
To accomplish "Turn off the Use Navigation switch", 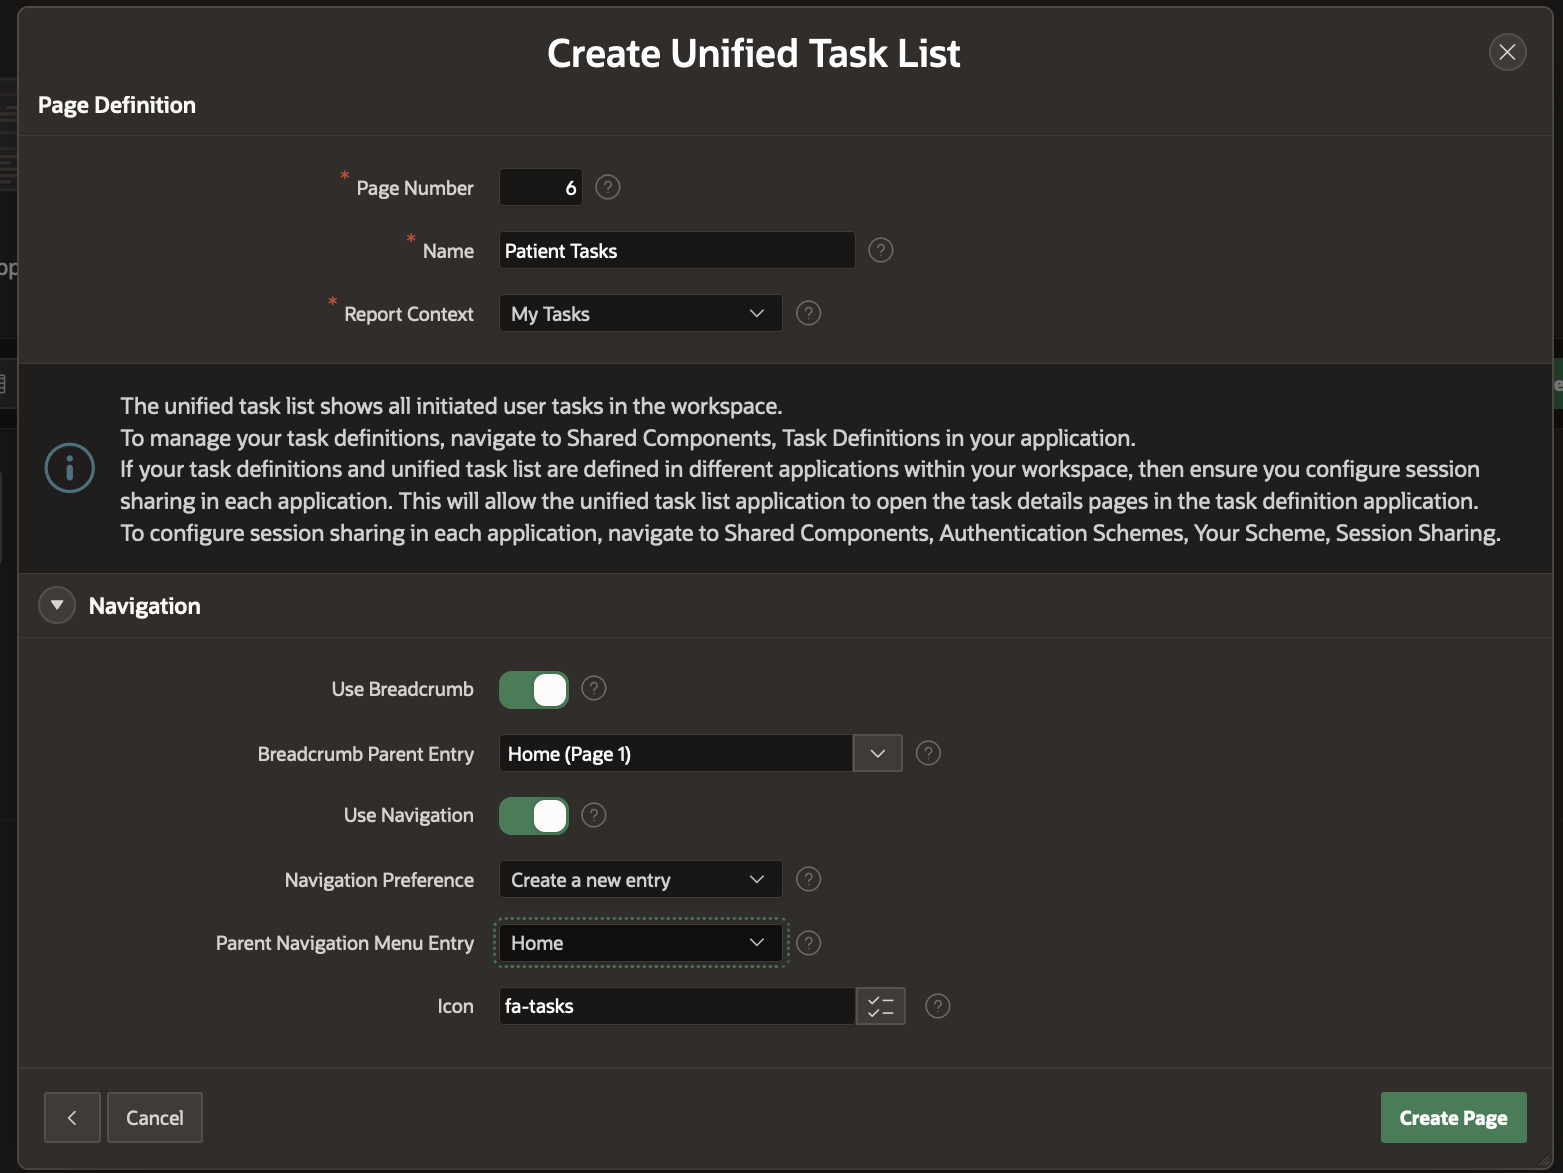I will (534, 816).
